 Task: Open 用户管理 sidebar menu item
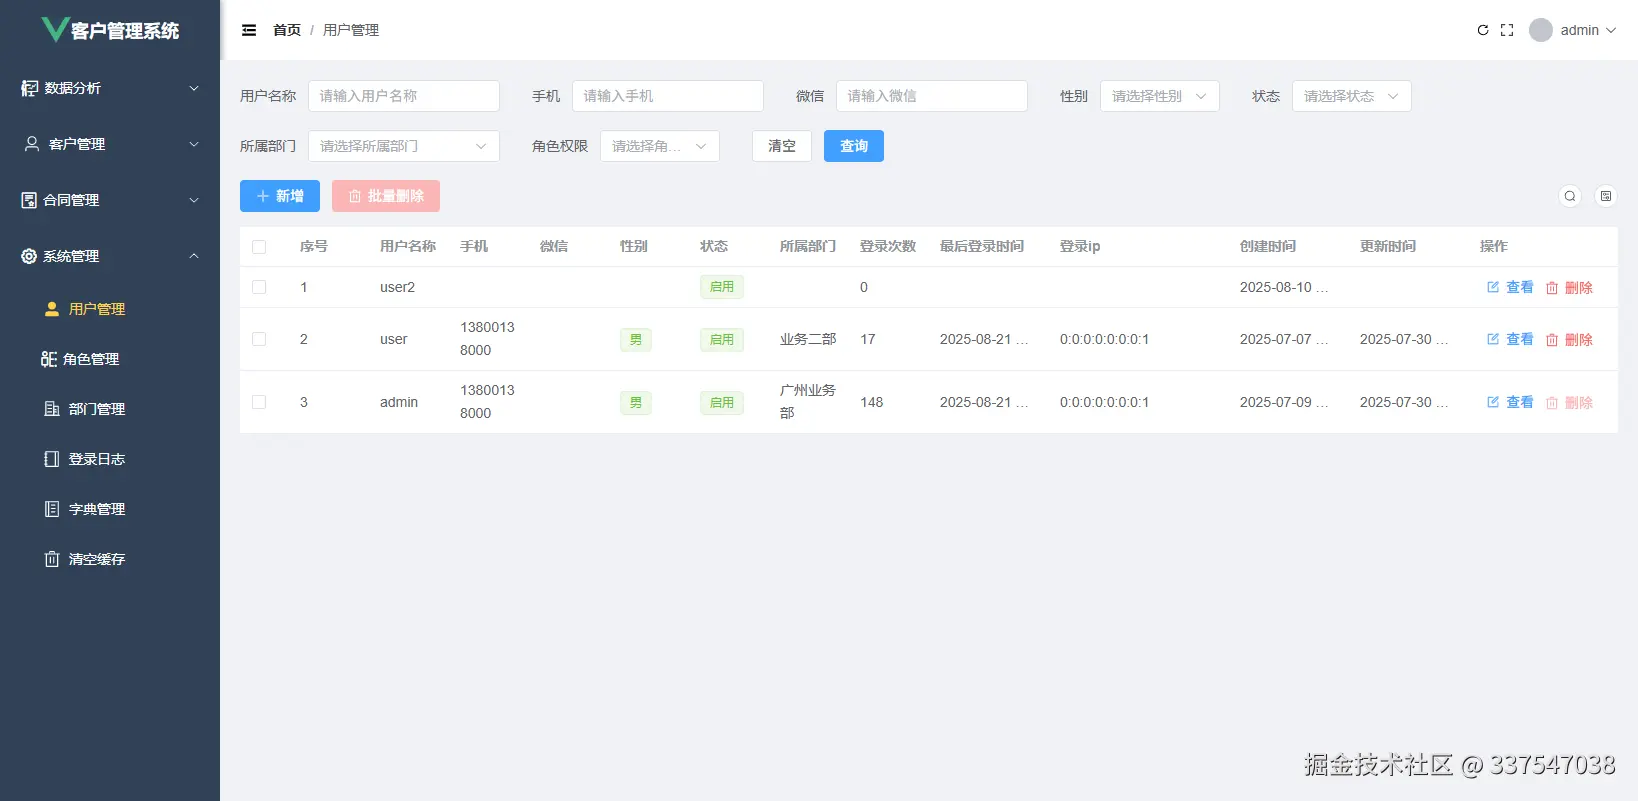pos(110,309)
